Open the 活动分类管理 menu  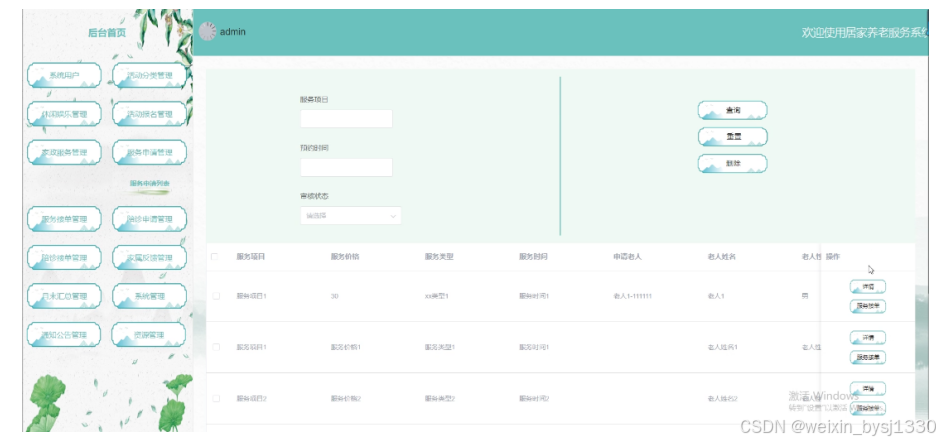tap(149, 76)
